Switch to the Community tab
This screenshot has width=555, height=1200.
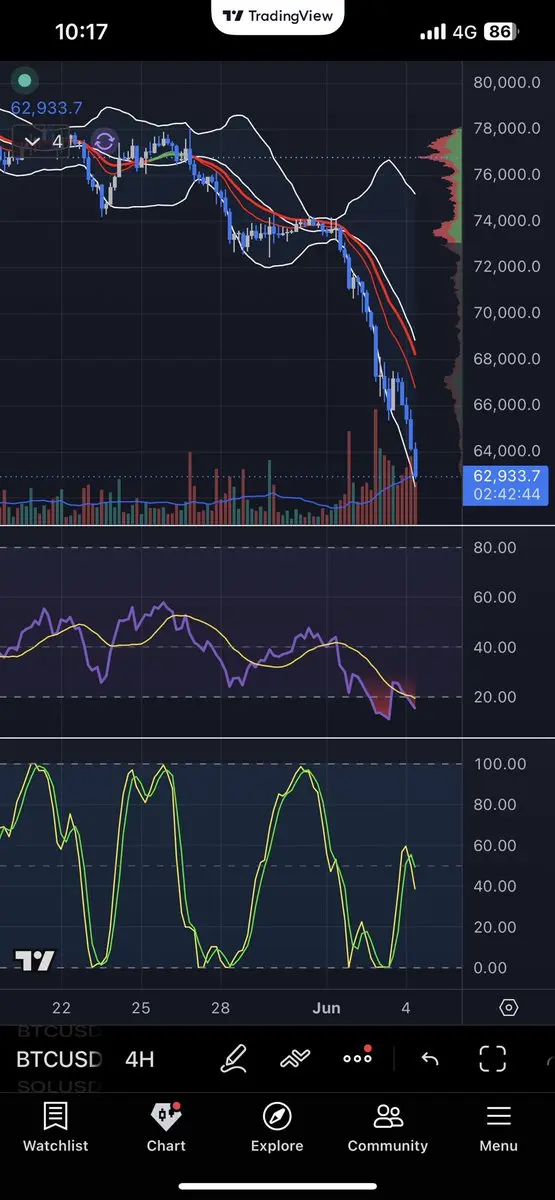[x=388, y=1128]
